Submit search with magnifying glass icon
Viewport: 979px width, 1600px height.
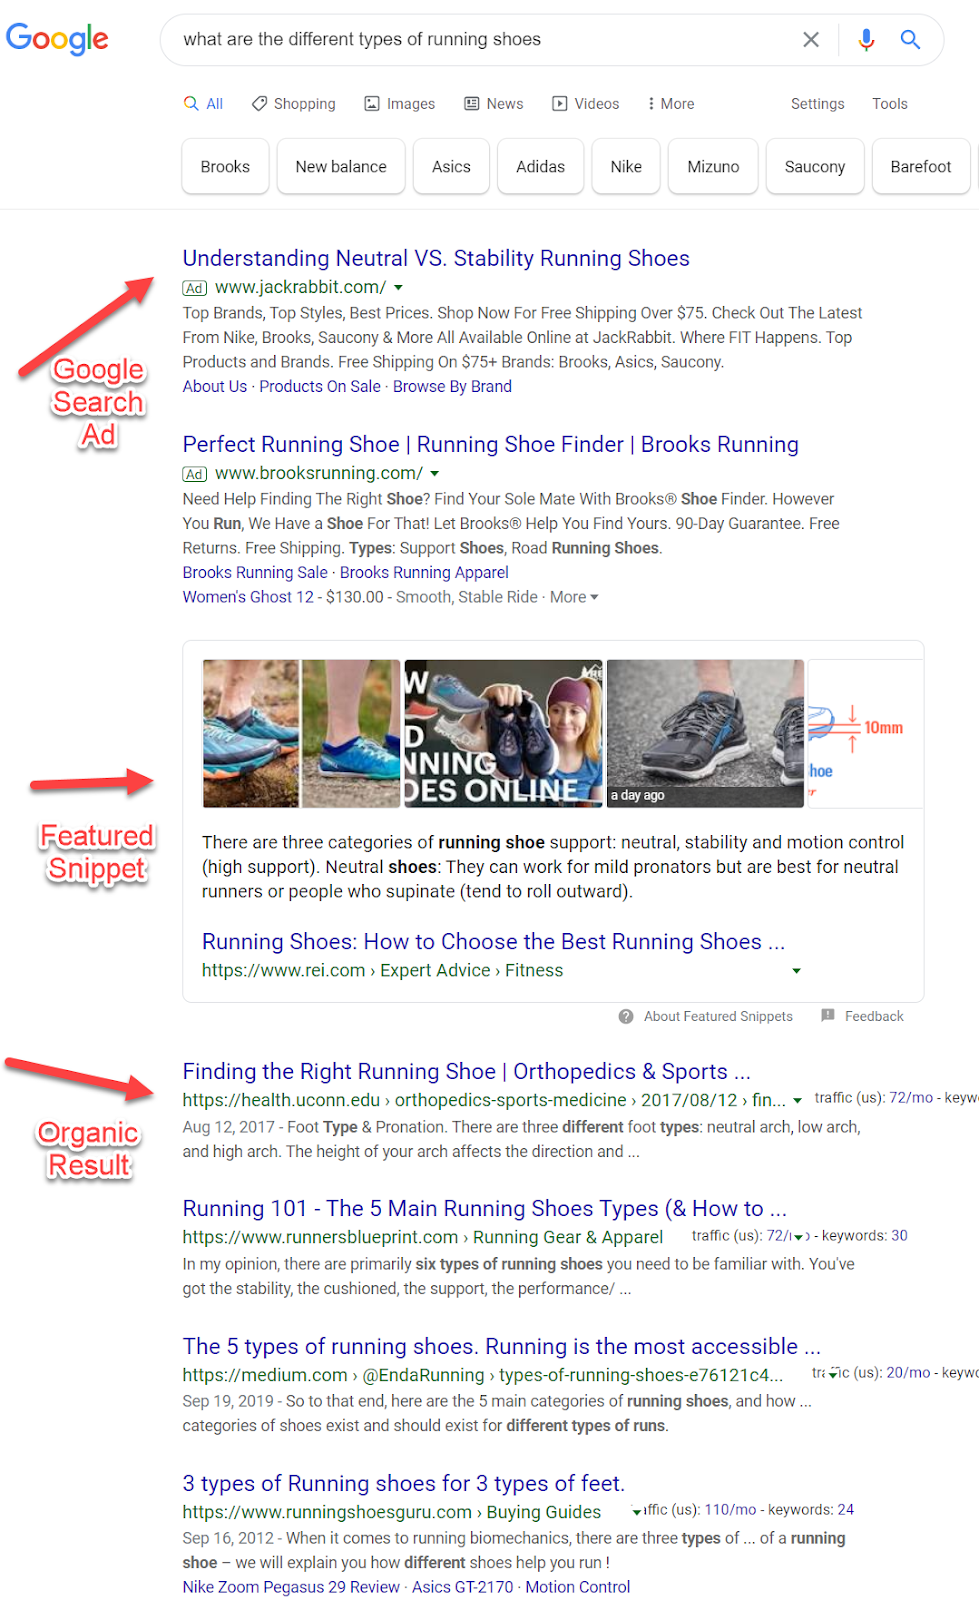click(910, 39)
